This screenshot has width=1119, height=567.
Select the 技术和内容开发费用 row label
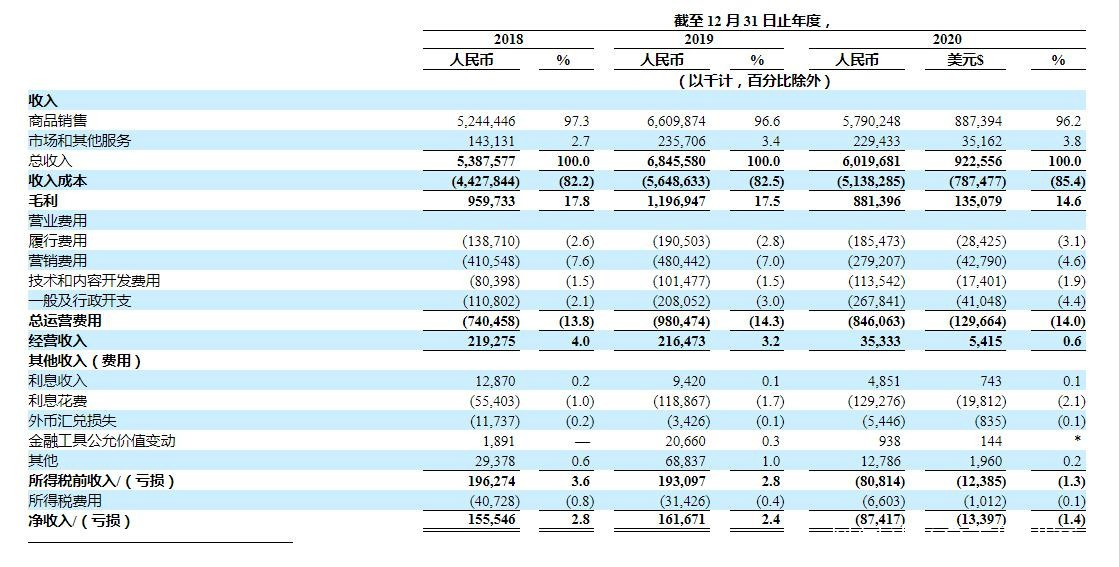click(94, 281)
